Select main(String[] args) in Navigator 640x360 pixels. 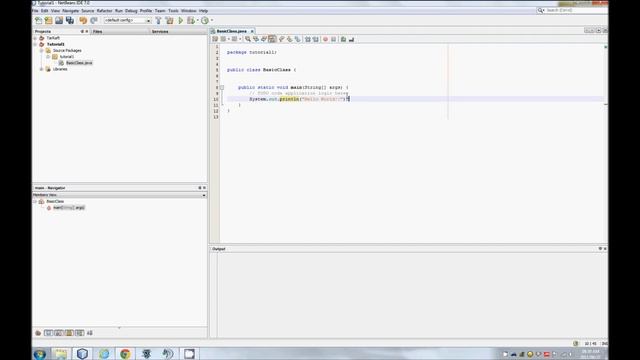tap(69, 208)
